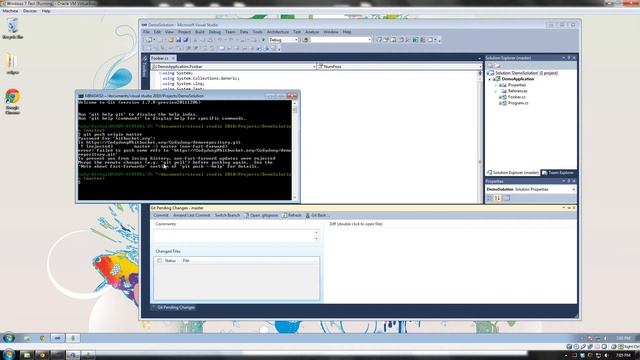The image size is (640, 360).
Task: Click the Commit button in Git Pending Changes
Action: tap(160, 215)
